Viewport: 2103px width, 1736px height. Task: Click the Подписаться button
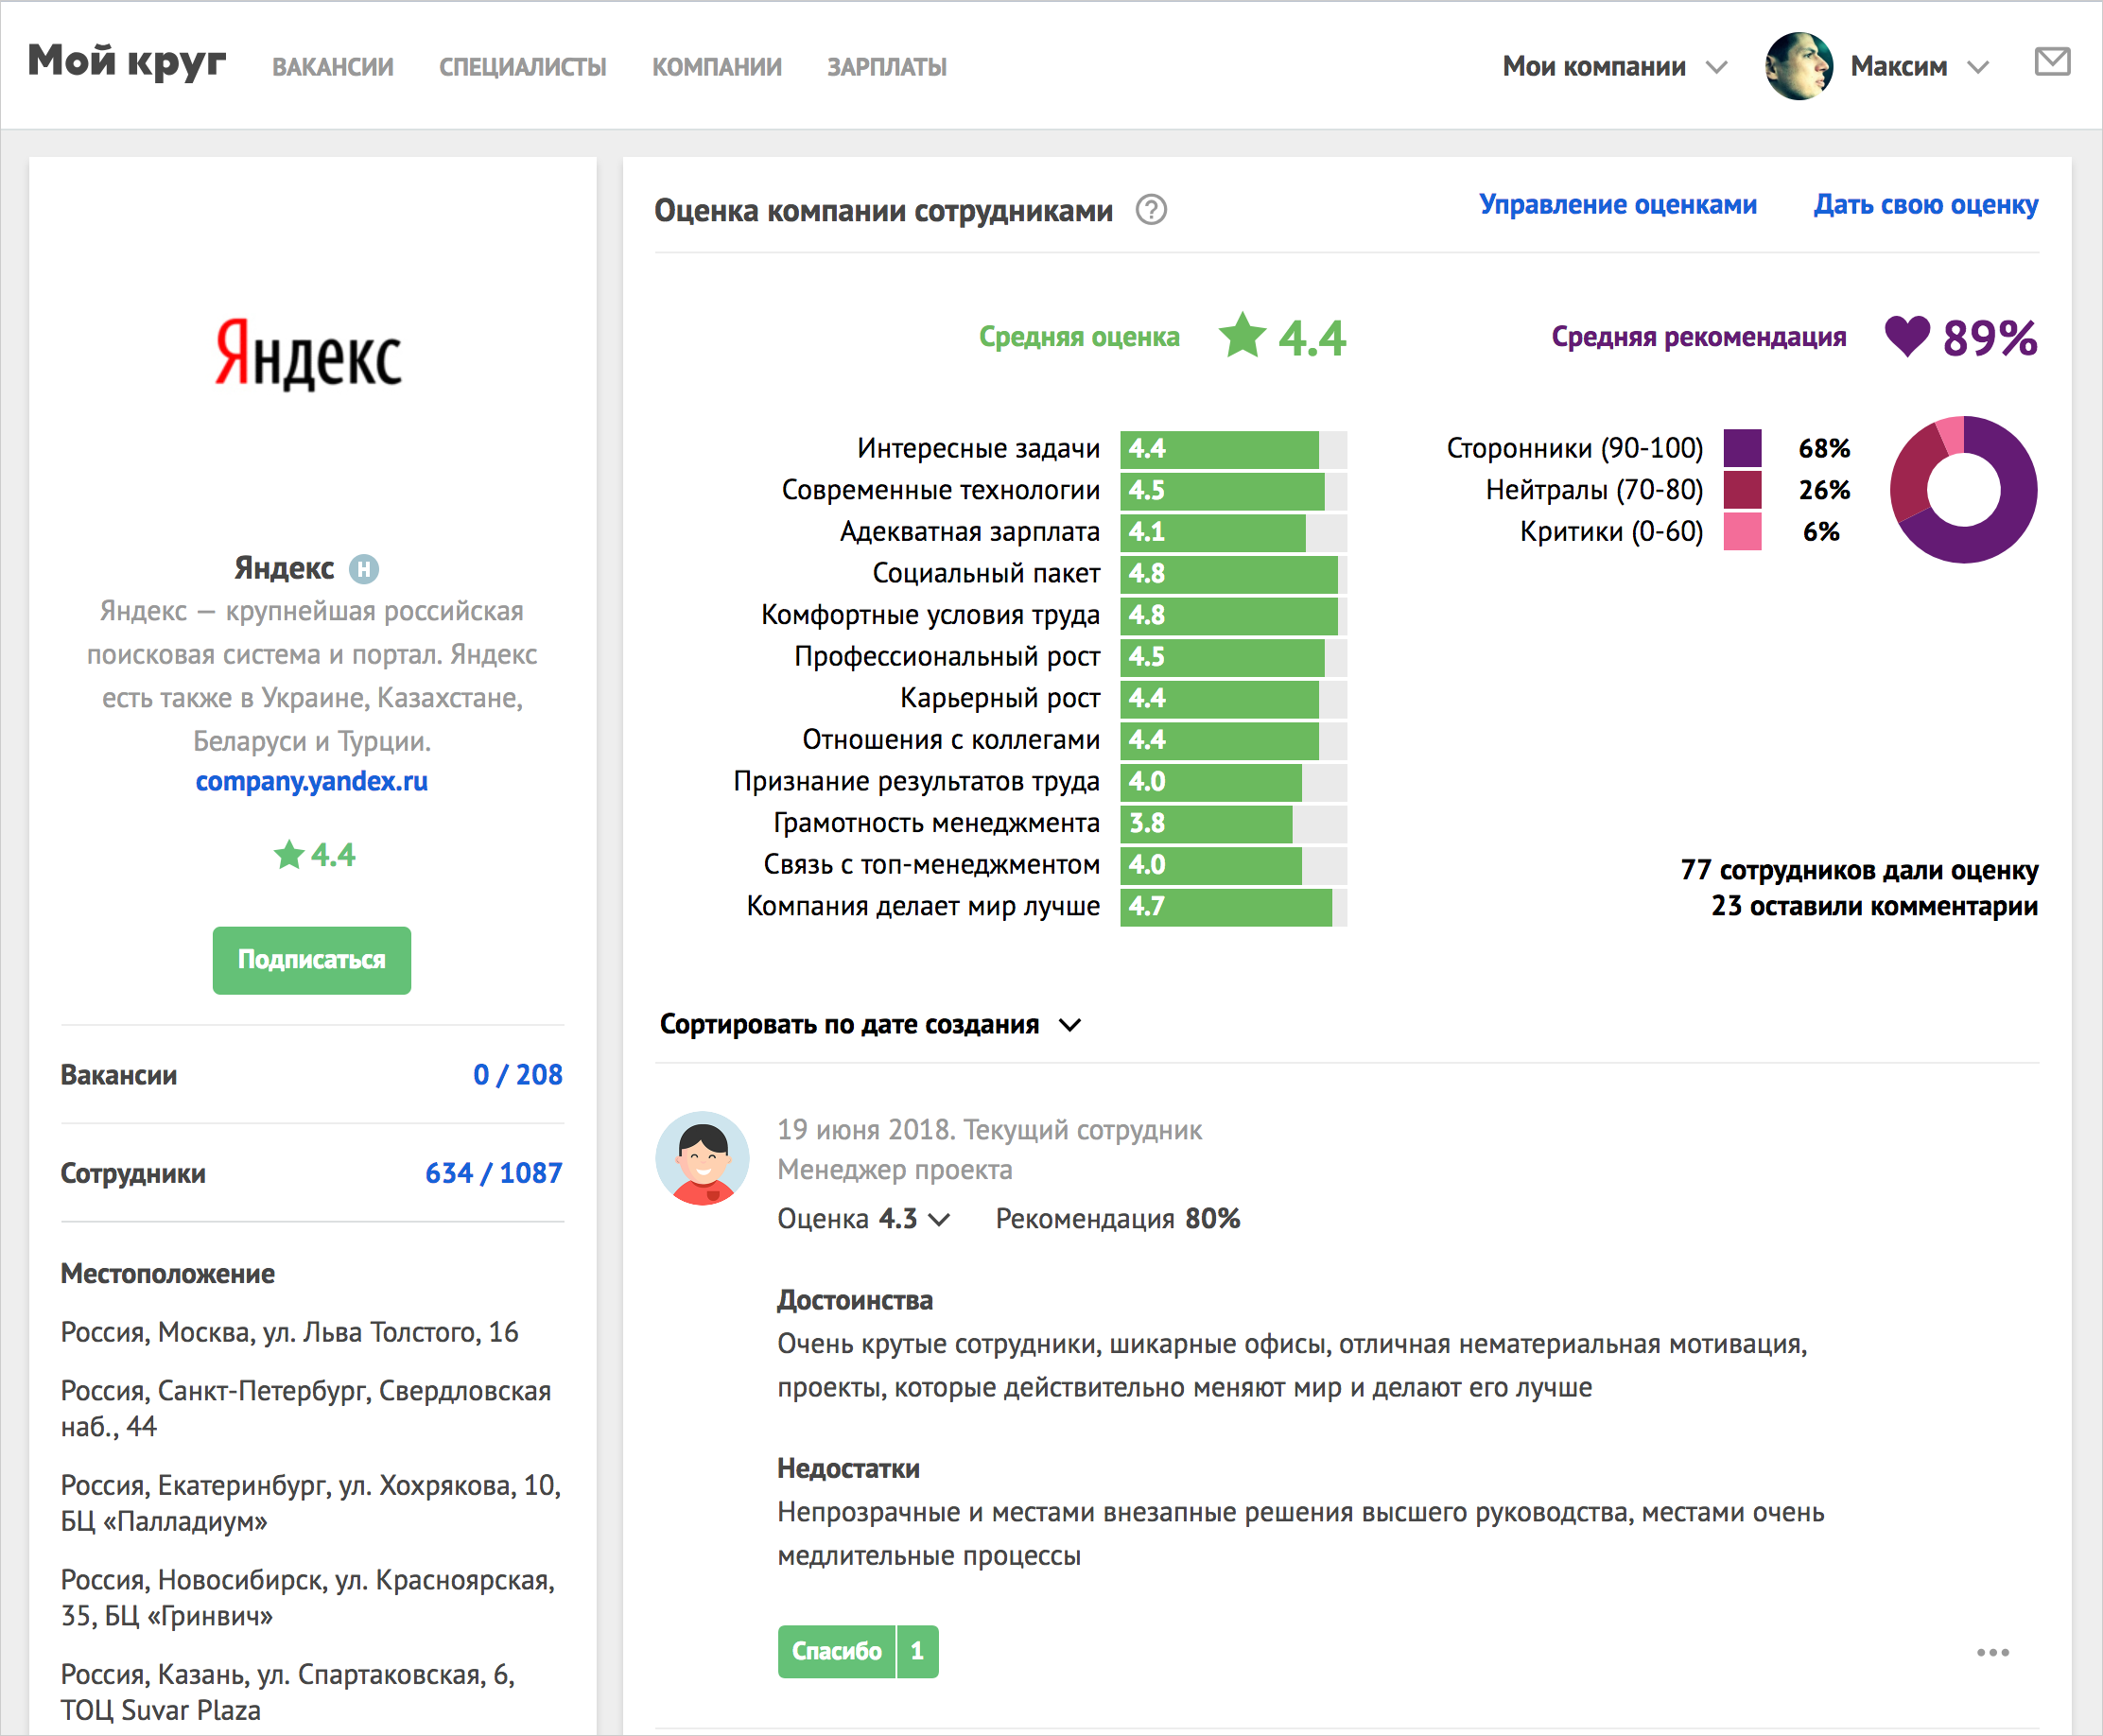[312, 960]
